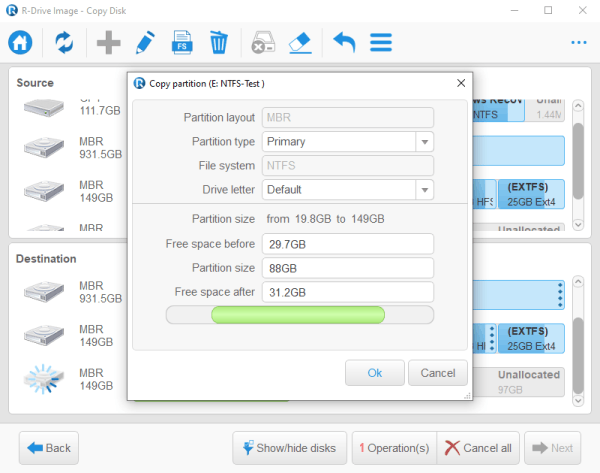Click the Free space before field

347,244
